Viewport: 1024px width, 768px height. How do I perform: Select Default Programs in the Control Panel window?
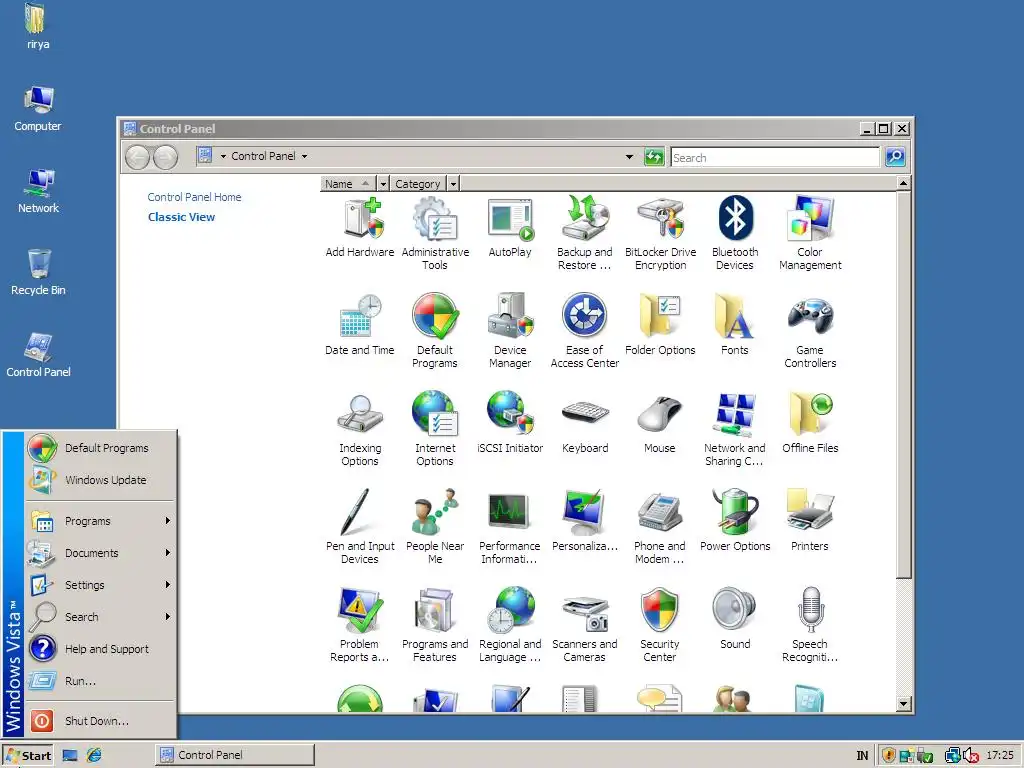tap(435, 331)
